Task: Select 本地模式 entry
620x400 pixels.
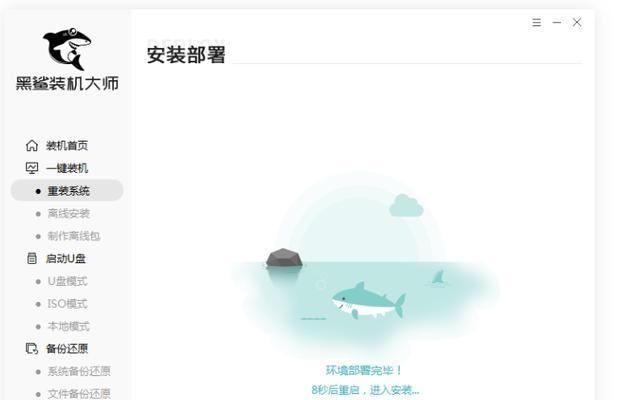Action: (68, 326)
